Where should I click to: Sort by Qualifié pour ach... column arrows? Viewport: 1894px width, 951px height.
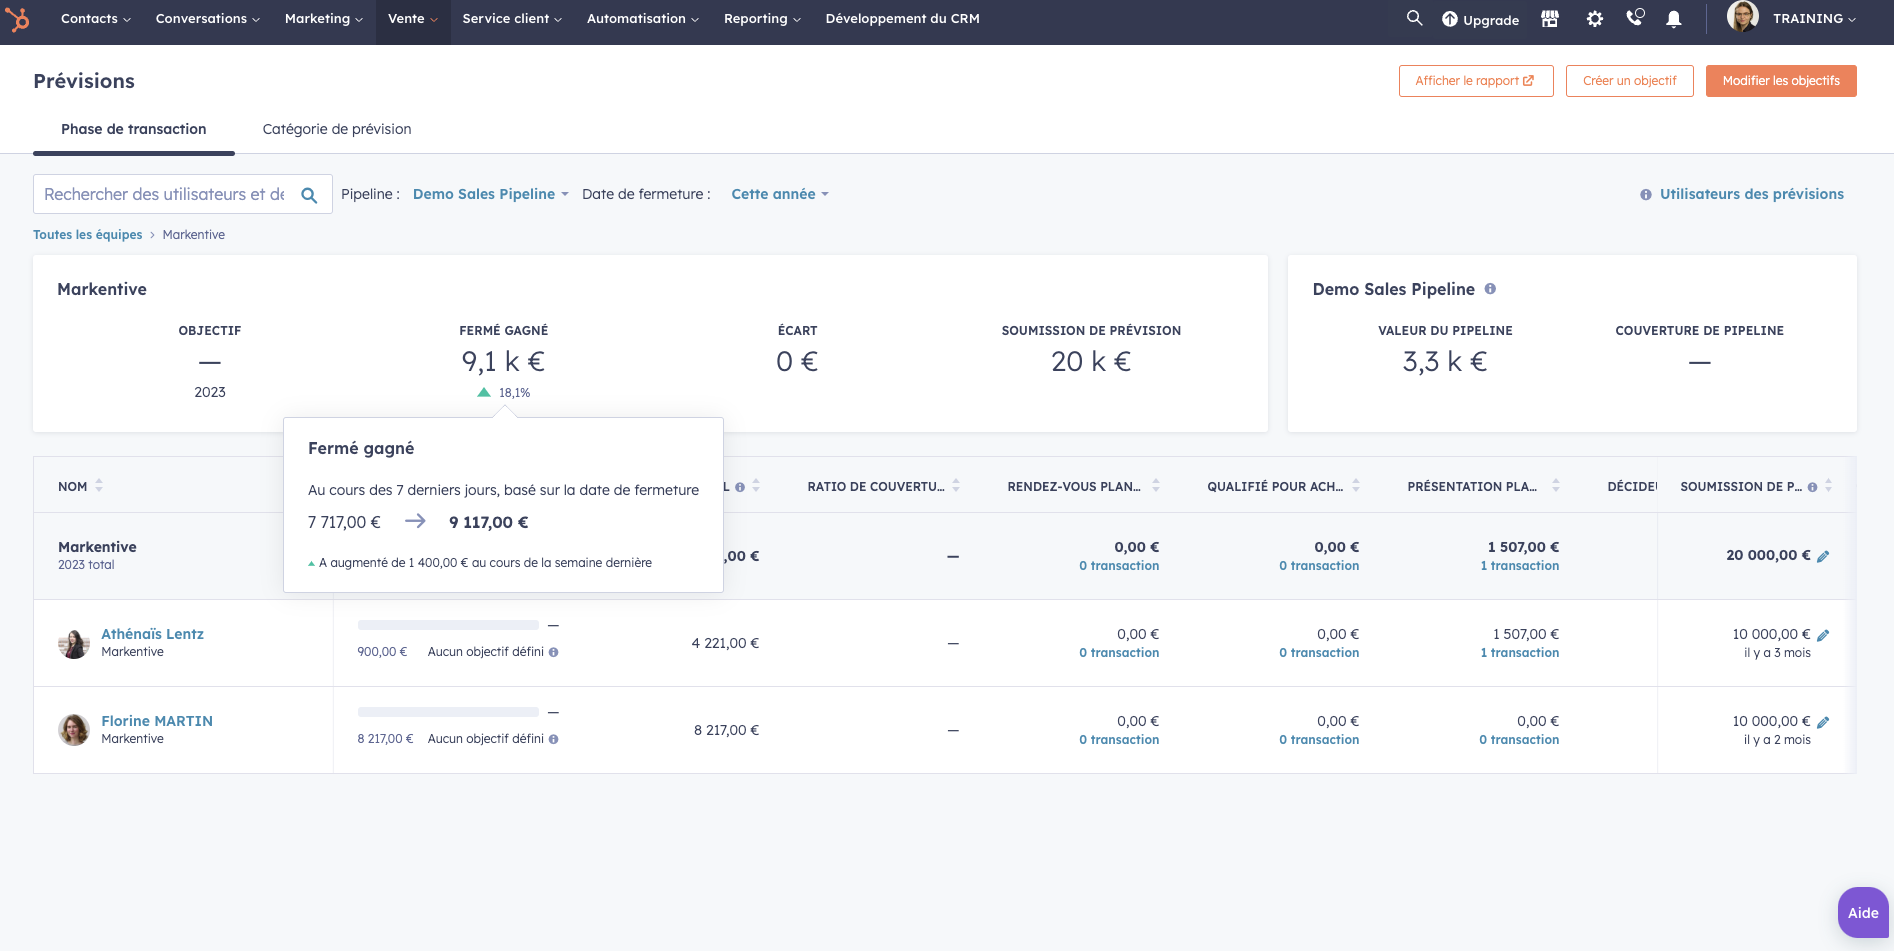tap(1356, 486)
